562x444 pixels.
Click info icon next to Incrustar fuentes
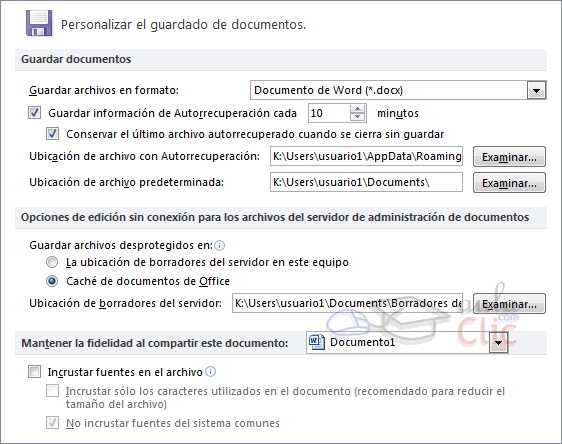pyautogui.click(x=210, y=372)
